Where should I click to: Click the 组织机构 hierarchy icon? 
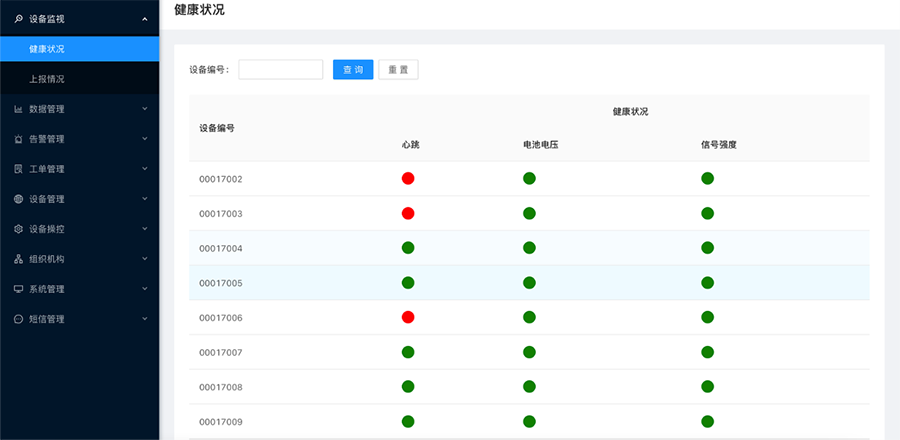(x=18, y=259)
